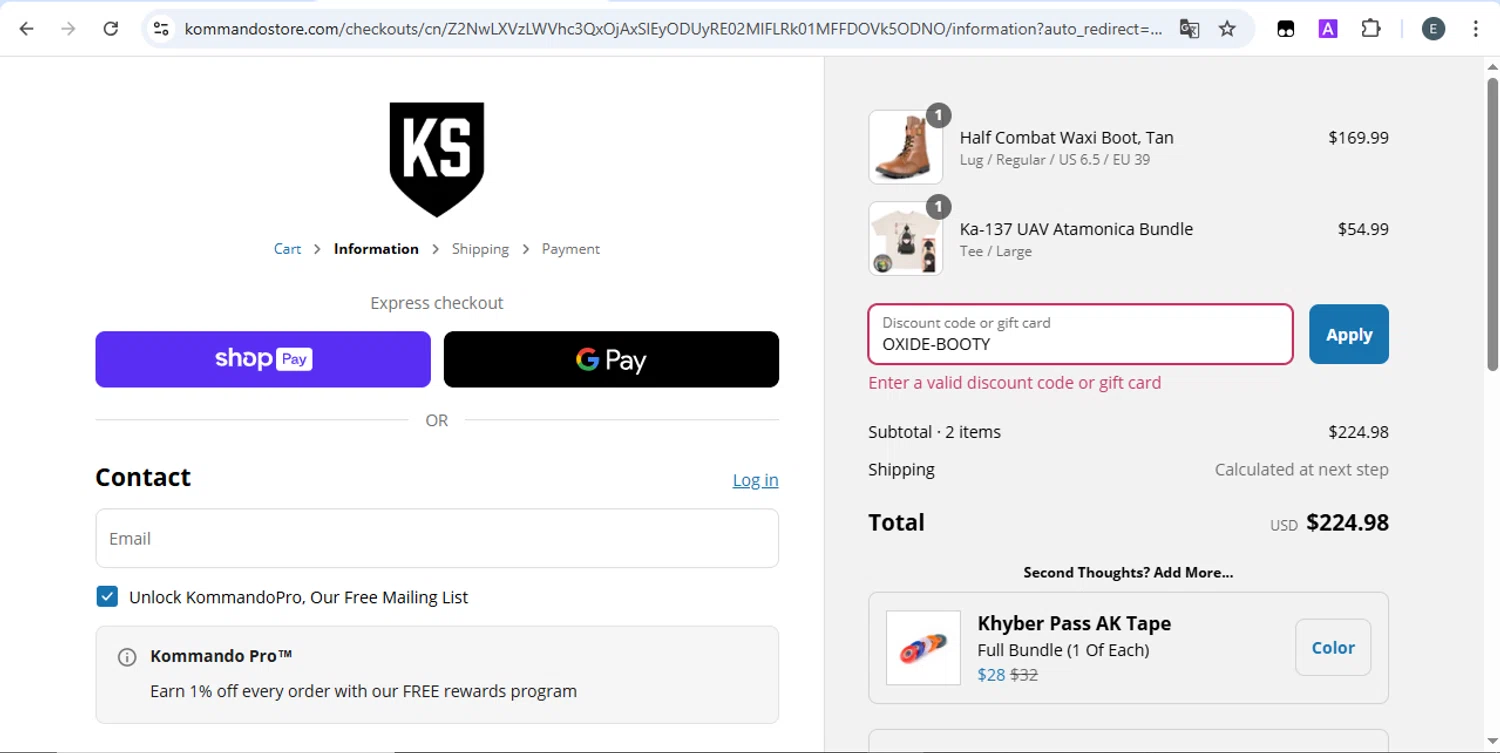
Task: Click the Log in link
Action: point(755,480)
